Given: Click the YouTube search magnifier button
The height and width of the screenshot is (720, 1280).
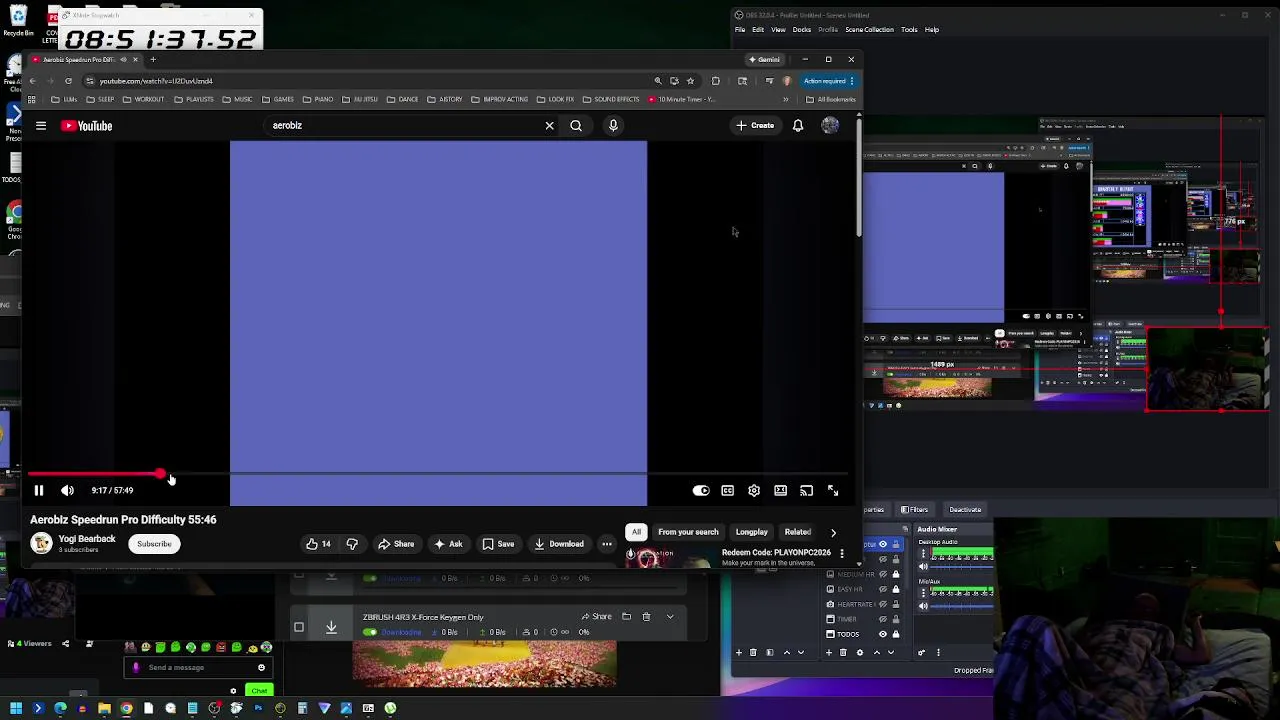Looking at the screenshot, I should coord(576,126).
